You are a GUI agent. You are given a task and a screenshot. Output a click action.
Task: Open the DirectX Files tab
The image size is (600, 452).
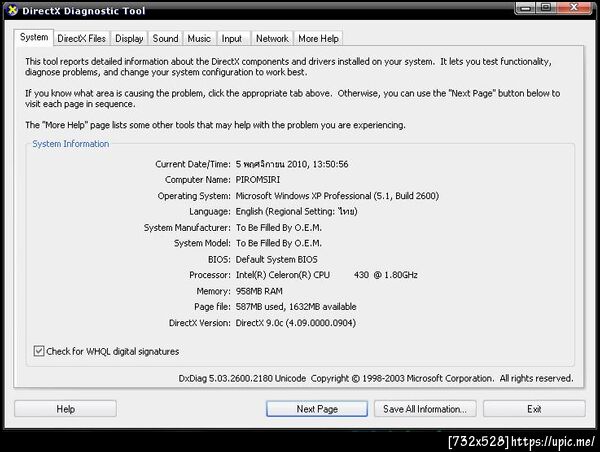[82, 39]
